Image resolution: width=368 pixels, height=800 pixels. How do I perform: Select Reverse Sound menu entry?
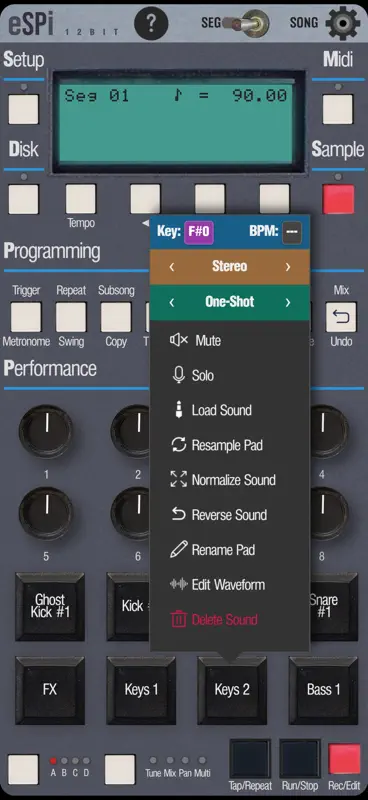click(230, 515)
